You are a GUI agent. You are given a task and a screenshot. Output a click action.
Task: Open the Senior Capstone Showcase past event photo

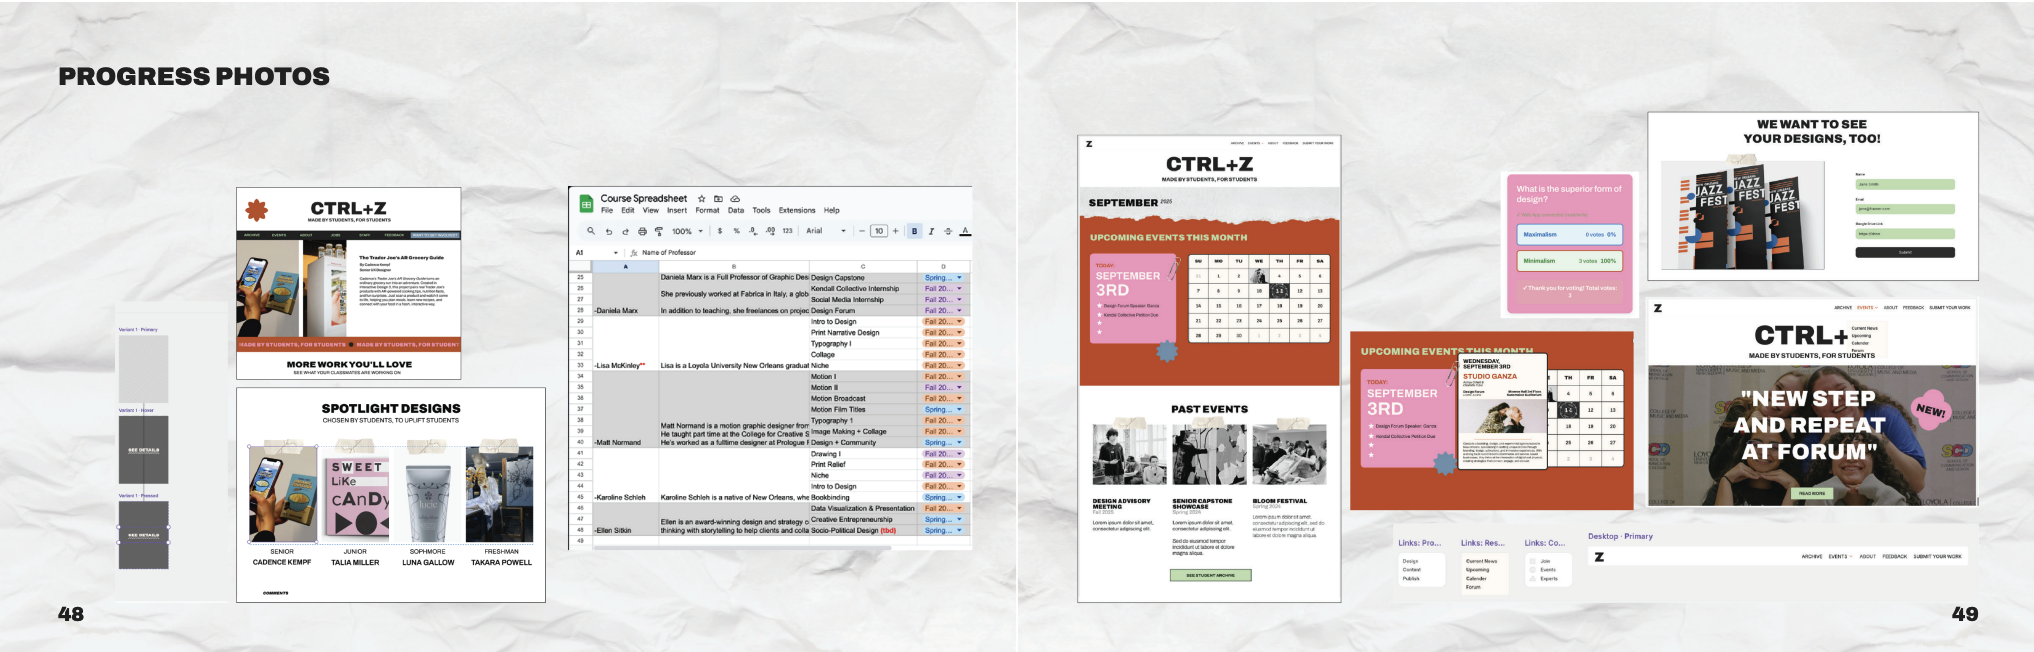click(1209, 455)
